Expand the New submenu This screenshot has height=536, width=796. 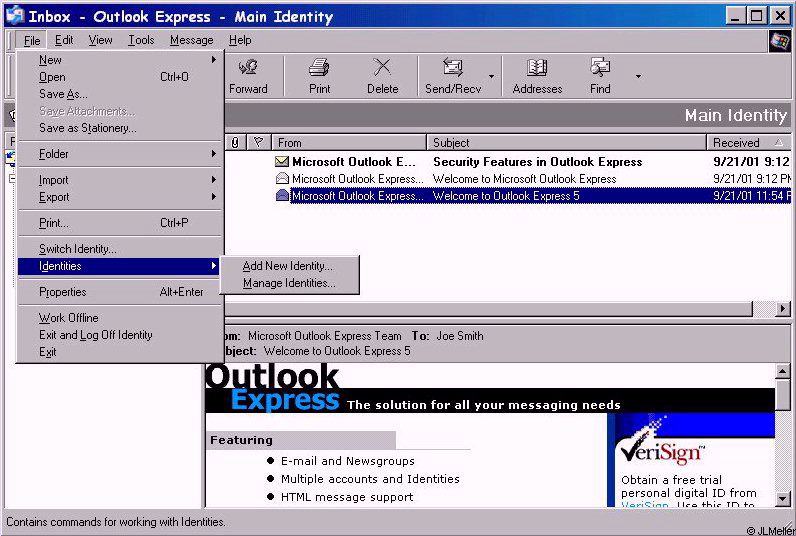click(119, 60)
